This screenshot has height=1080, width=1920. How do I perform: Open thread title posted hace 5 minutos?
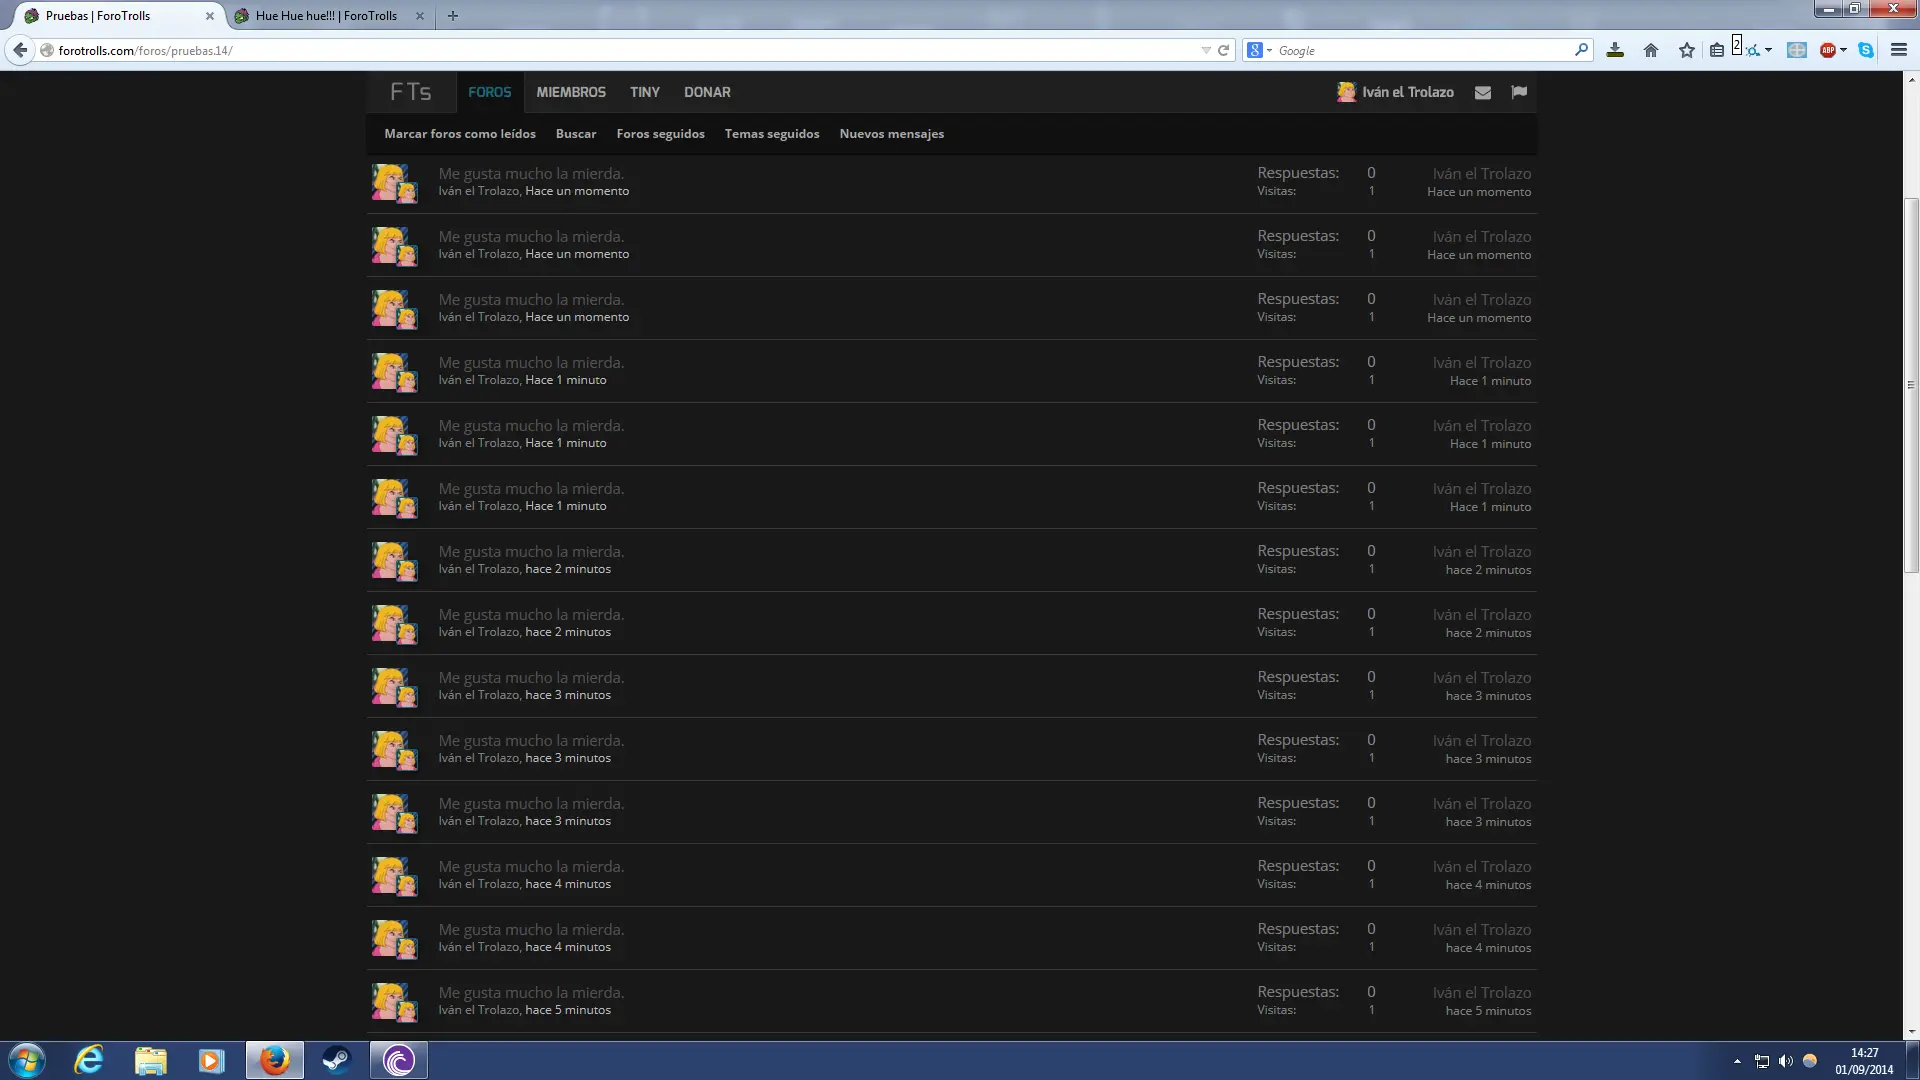pyautogui.click(x=531, y=992)
